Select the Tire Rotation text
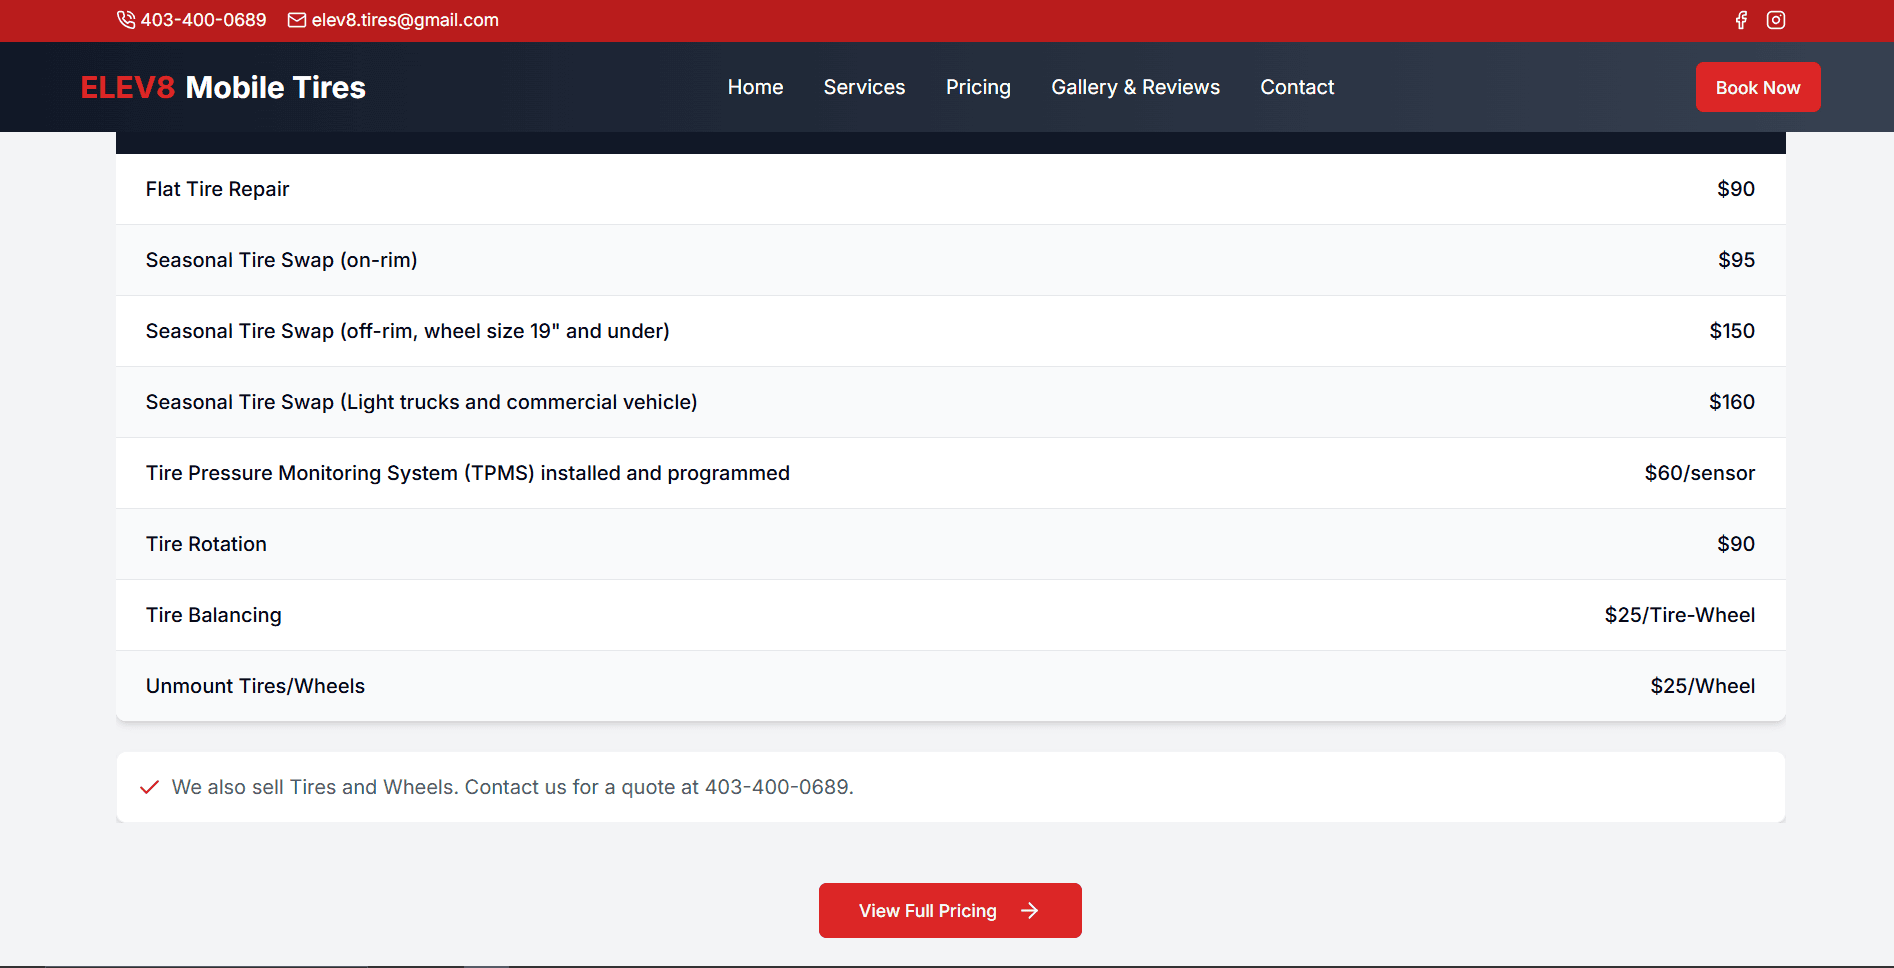This screenshot has height=968, width=1894. (206, 544)
